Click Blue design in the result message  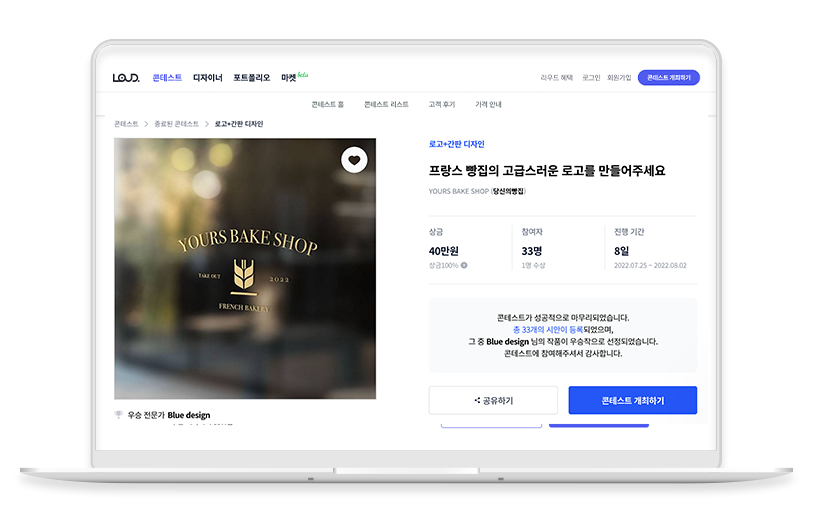coord(507,342)
